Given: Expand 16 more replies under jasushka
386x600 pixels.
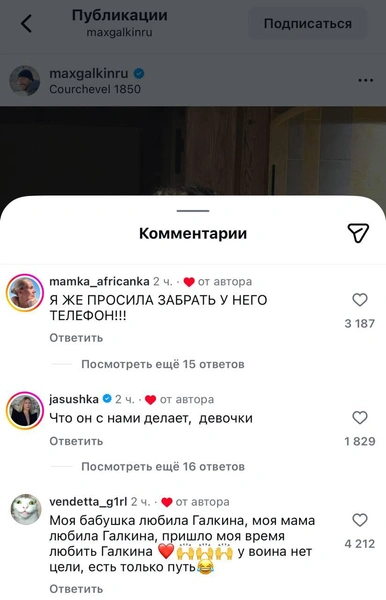Looking at the screenshot, I should (x=163, y=466).
